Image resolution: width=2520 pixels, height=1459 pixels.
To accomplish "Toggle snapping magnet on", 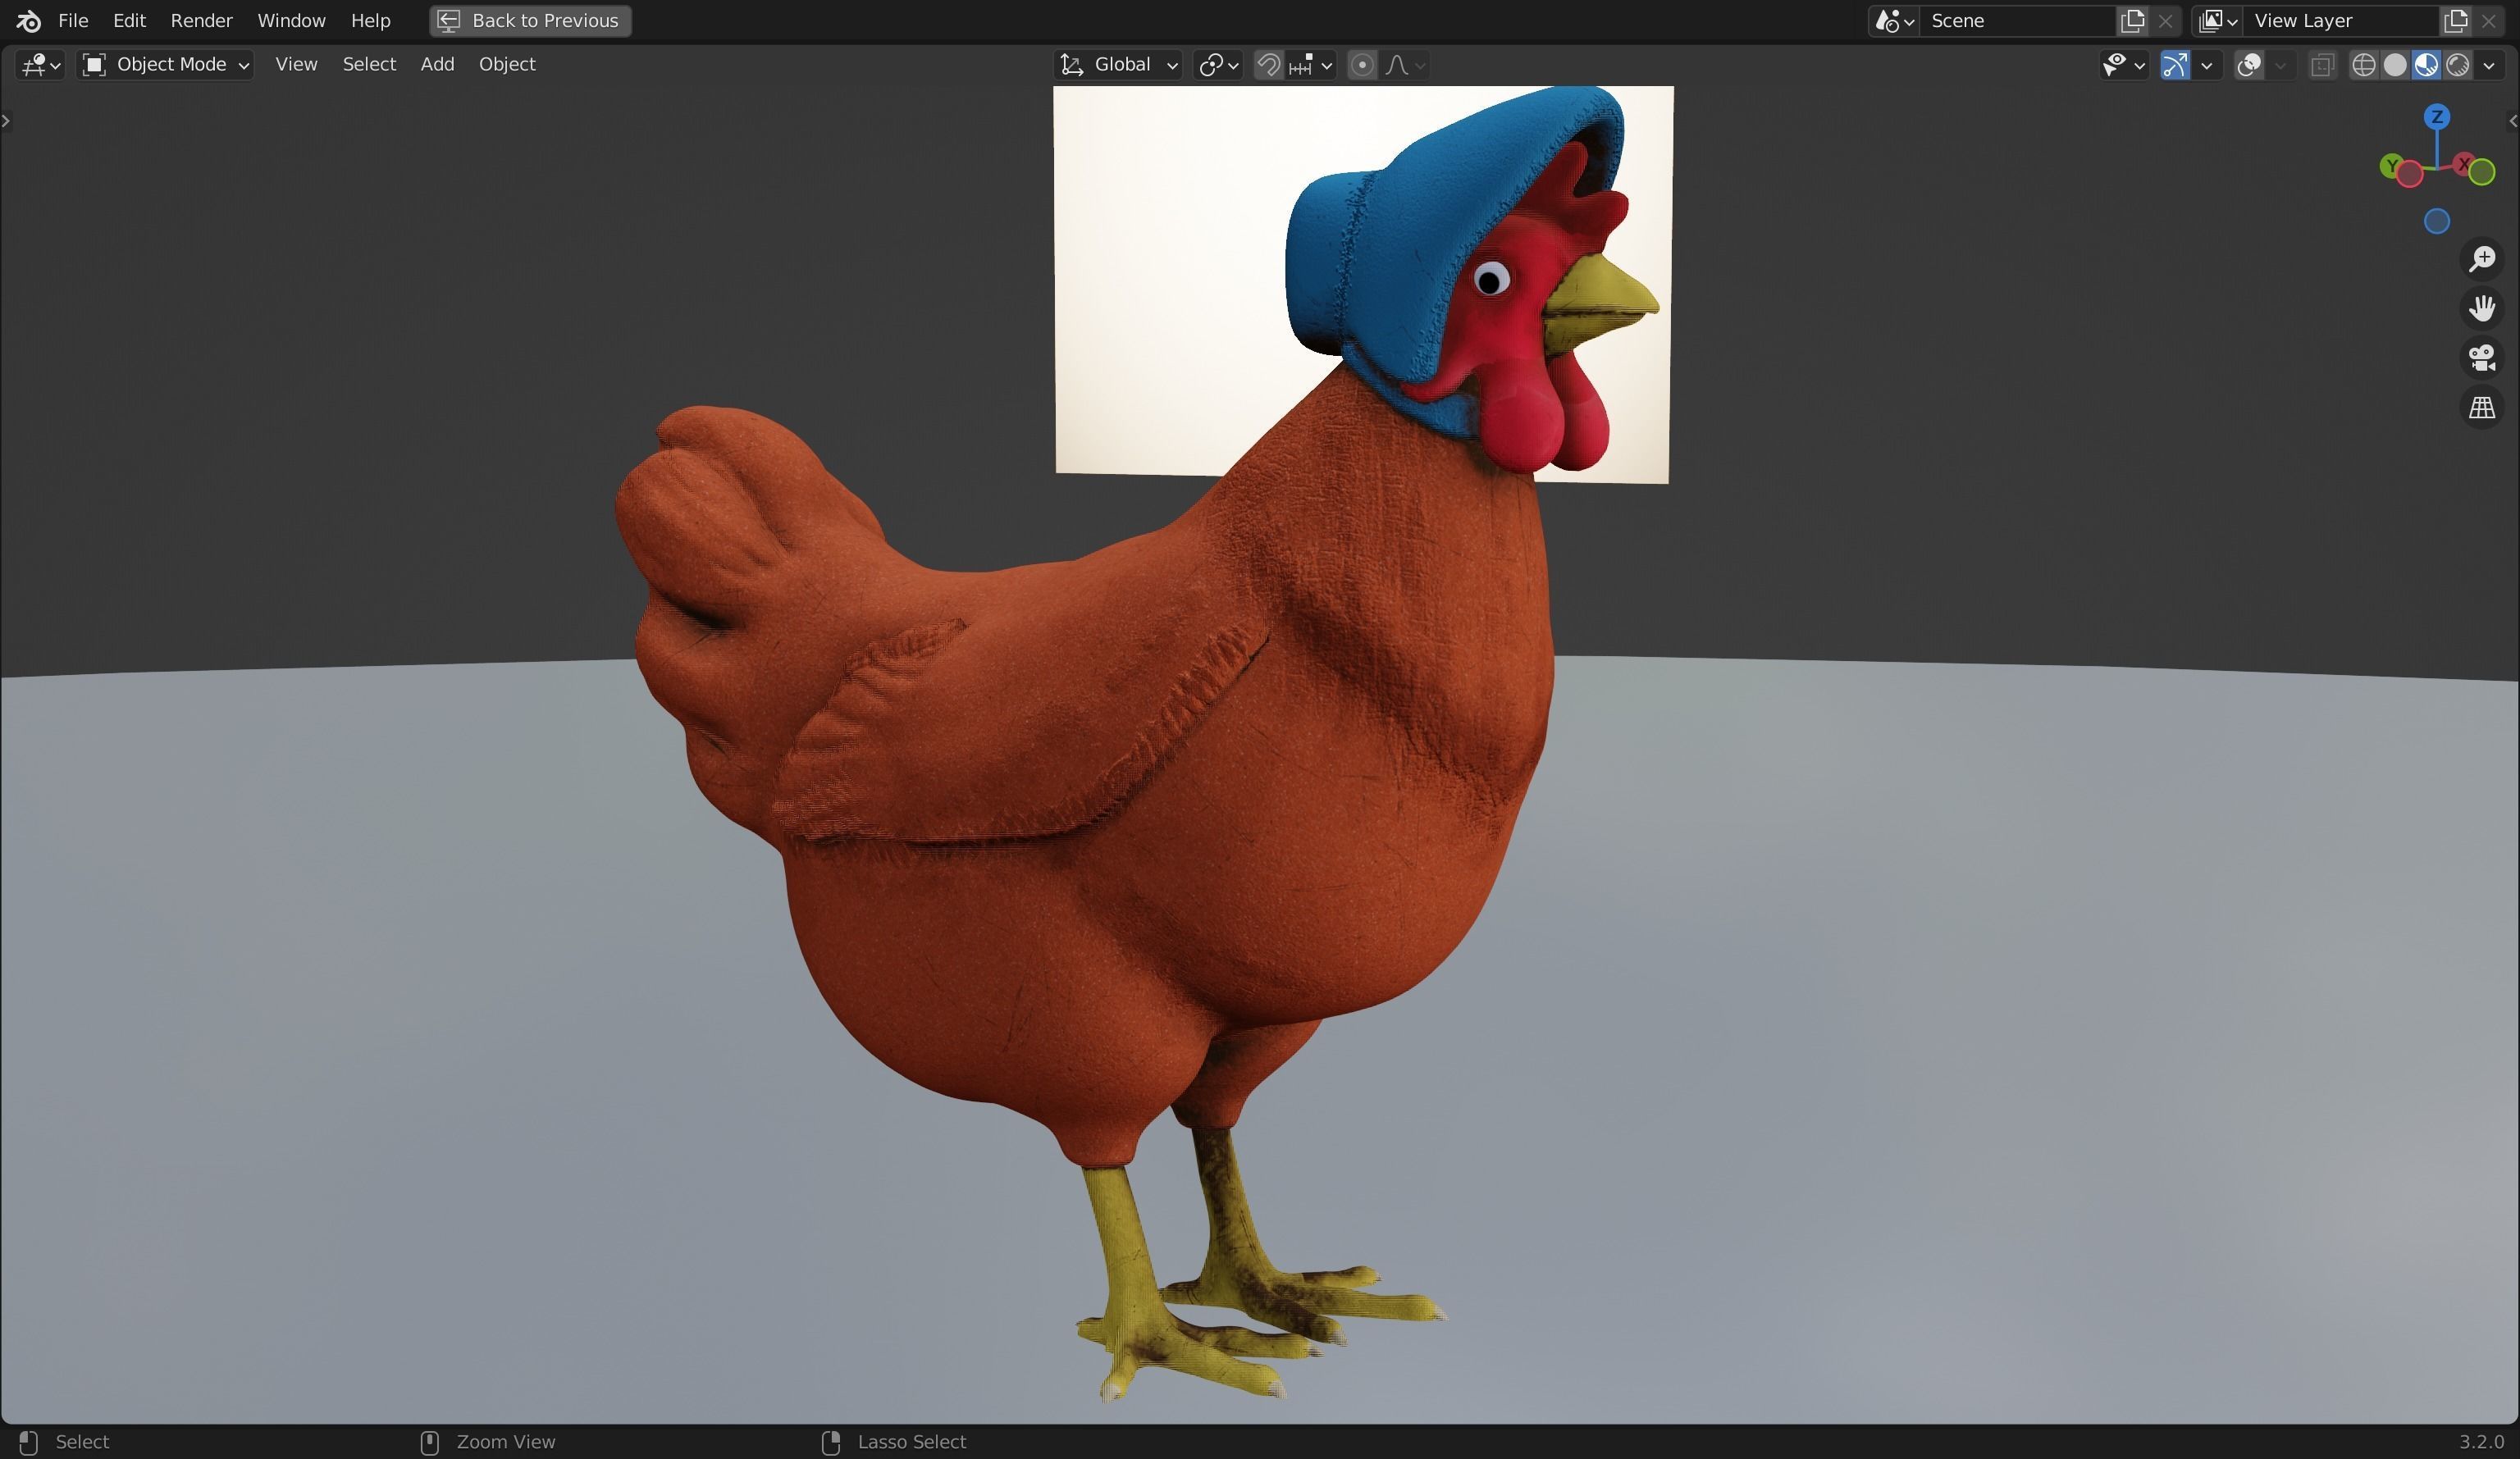I will pyautogui.click(x=1268, y=65).
